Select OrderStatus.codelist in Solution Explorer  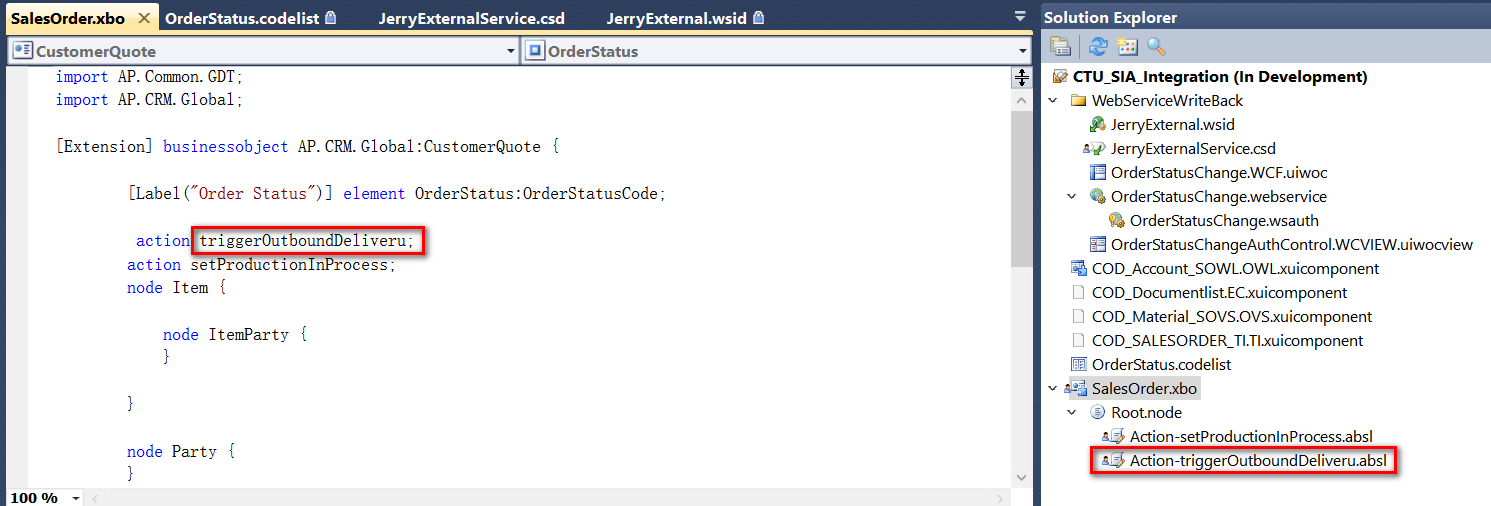1161,365
